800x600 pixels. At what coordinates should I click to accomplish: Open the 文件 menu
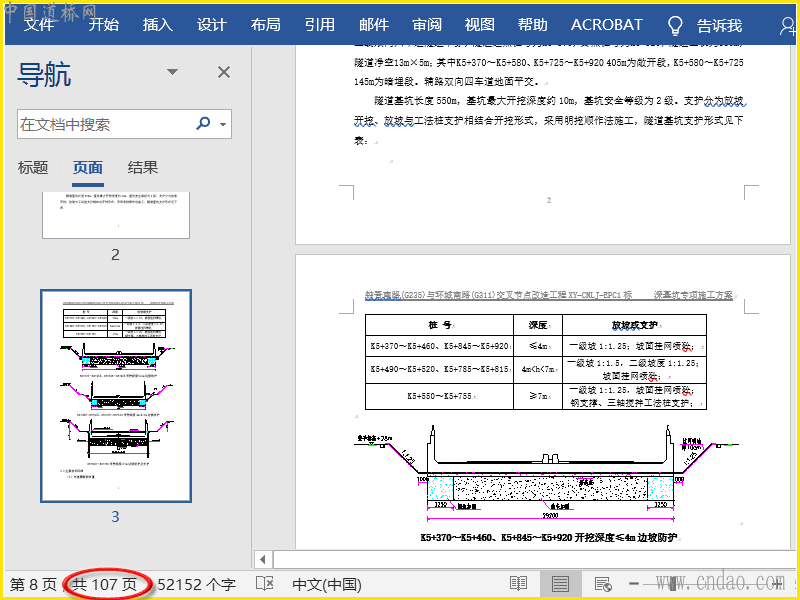[x=39, y=24]
